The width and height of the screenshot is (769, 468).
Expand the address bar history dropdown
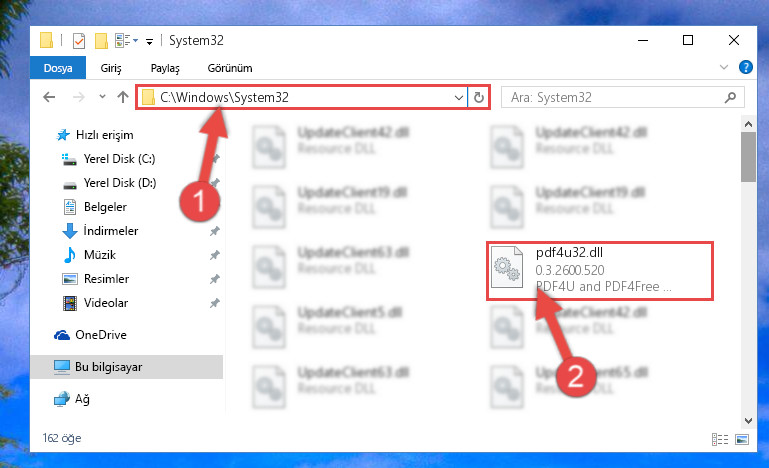[x=459, y=98]
